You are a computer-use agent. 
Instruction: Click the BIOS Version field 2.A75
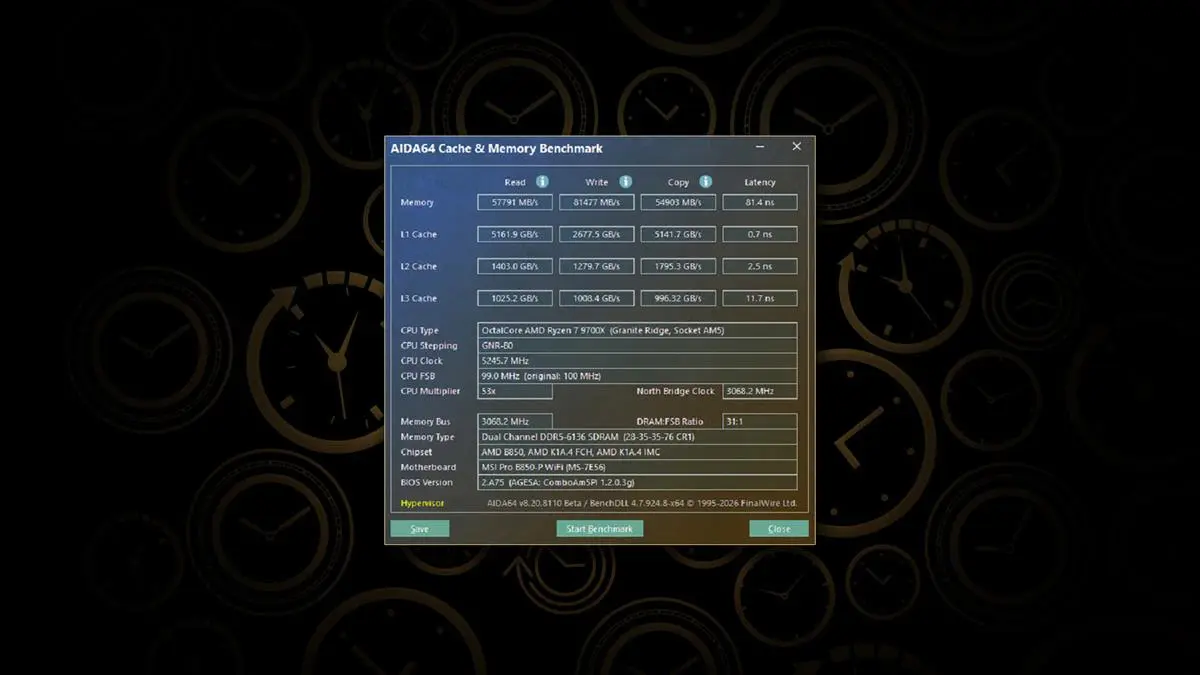tap(637, 482)
